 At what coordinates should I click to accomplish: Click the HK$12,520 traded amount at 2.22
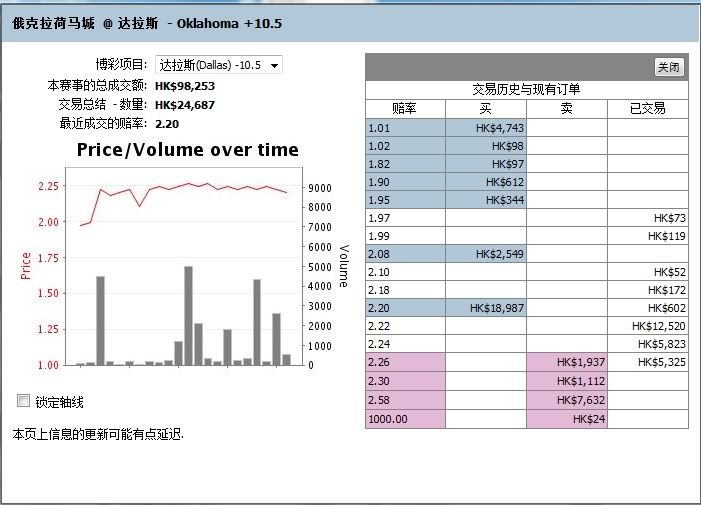[647, 326]
